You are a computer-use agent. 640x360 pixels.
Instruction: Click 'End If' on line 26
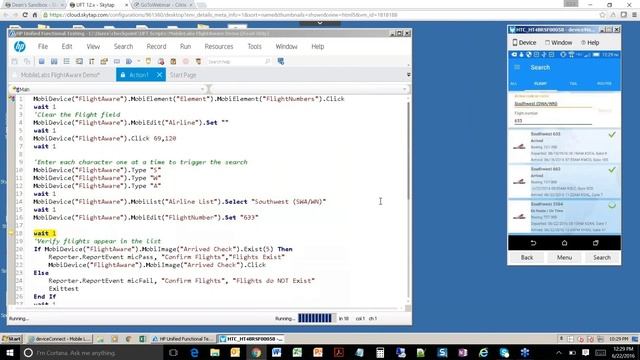pos(45,296)
